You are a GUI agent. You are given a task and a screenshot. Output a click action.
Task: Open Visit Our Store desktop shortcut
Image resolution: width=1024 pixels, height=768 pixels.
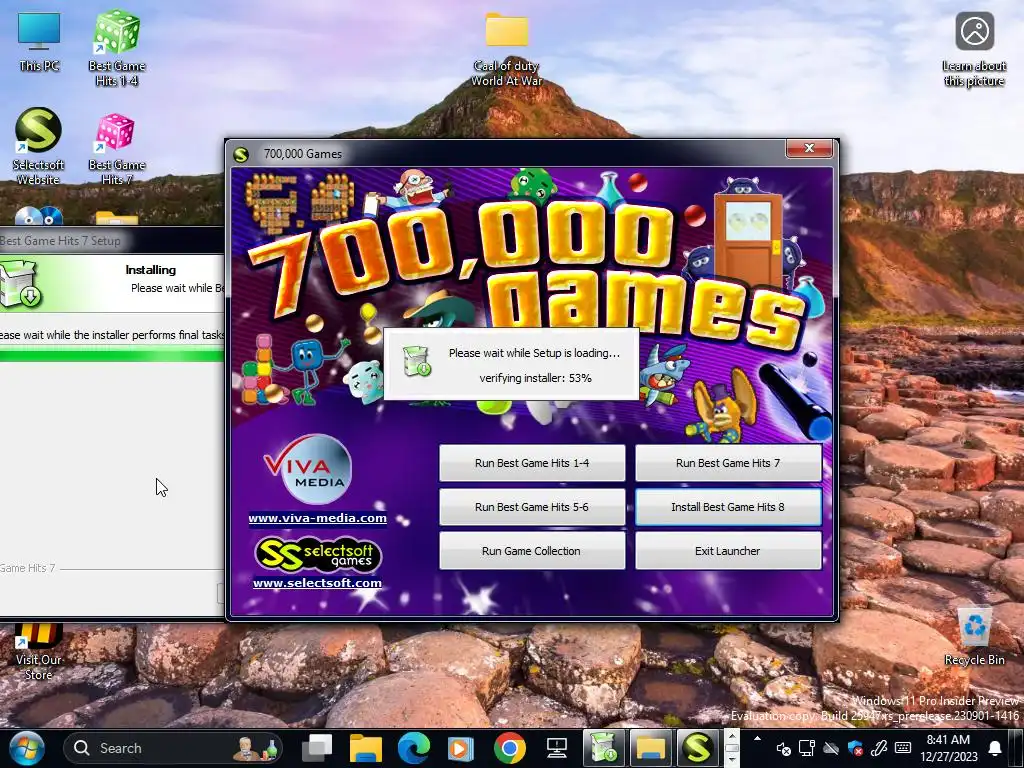pyautogui.click(x=38, y=652)
